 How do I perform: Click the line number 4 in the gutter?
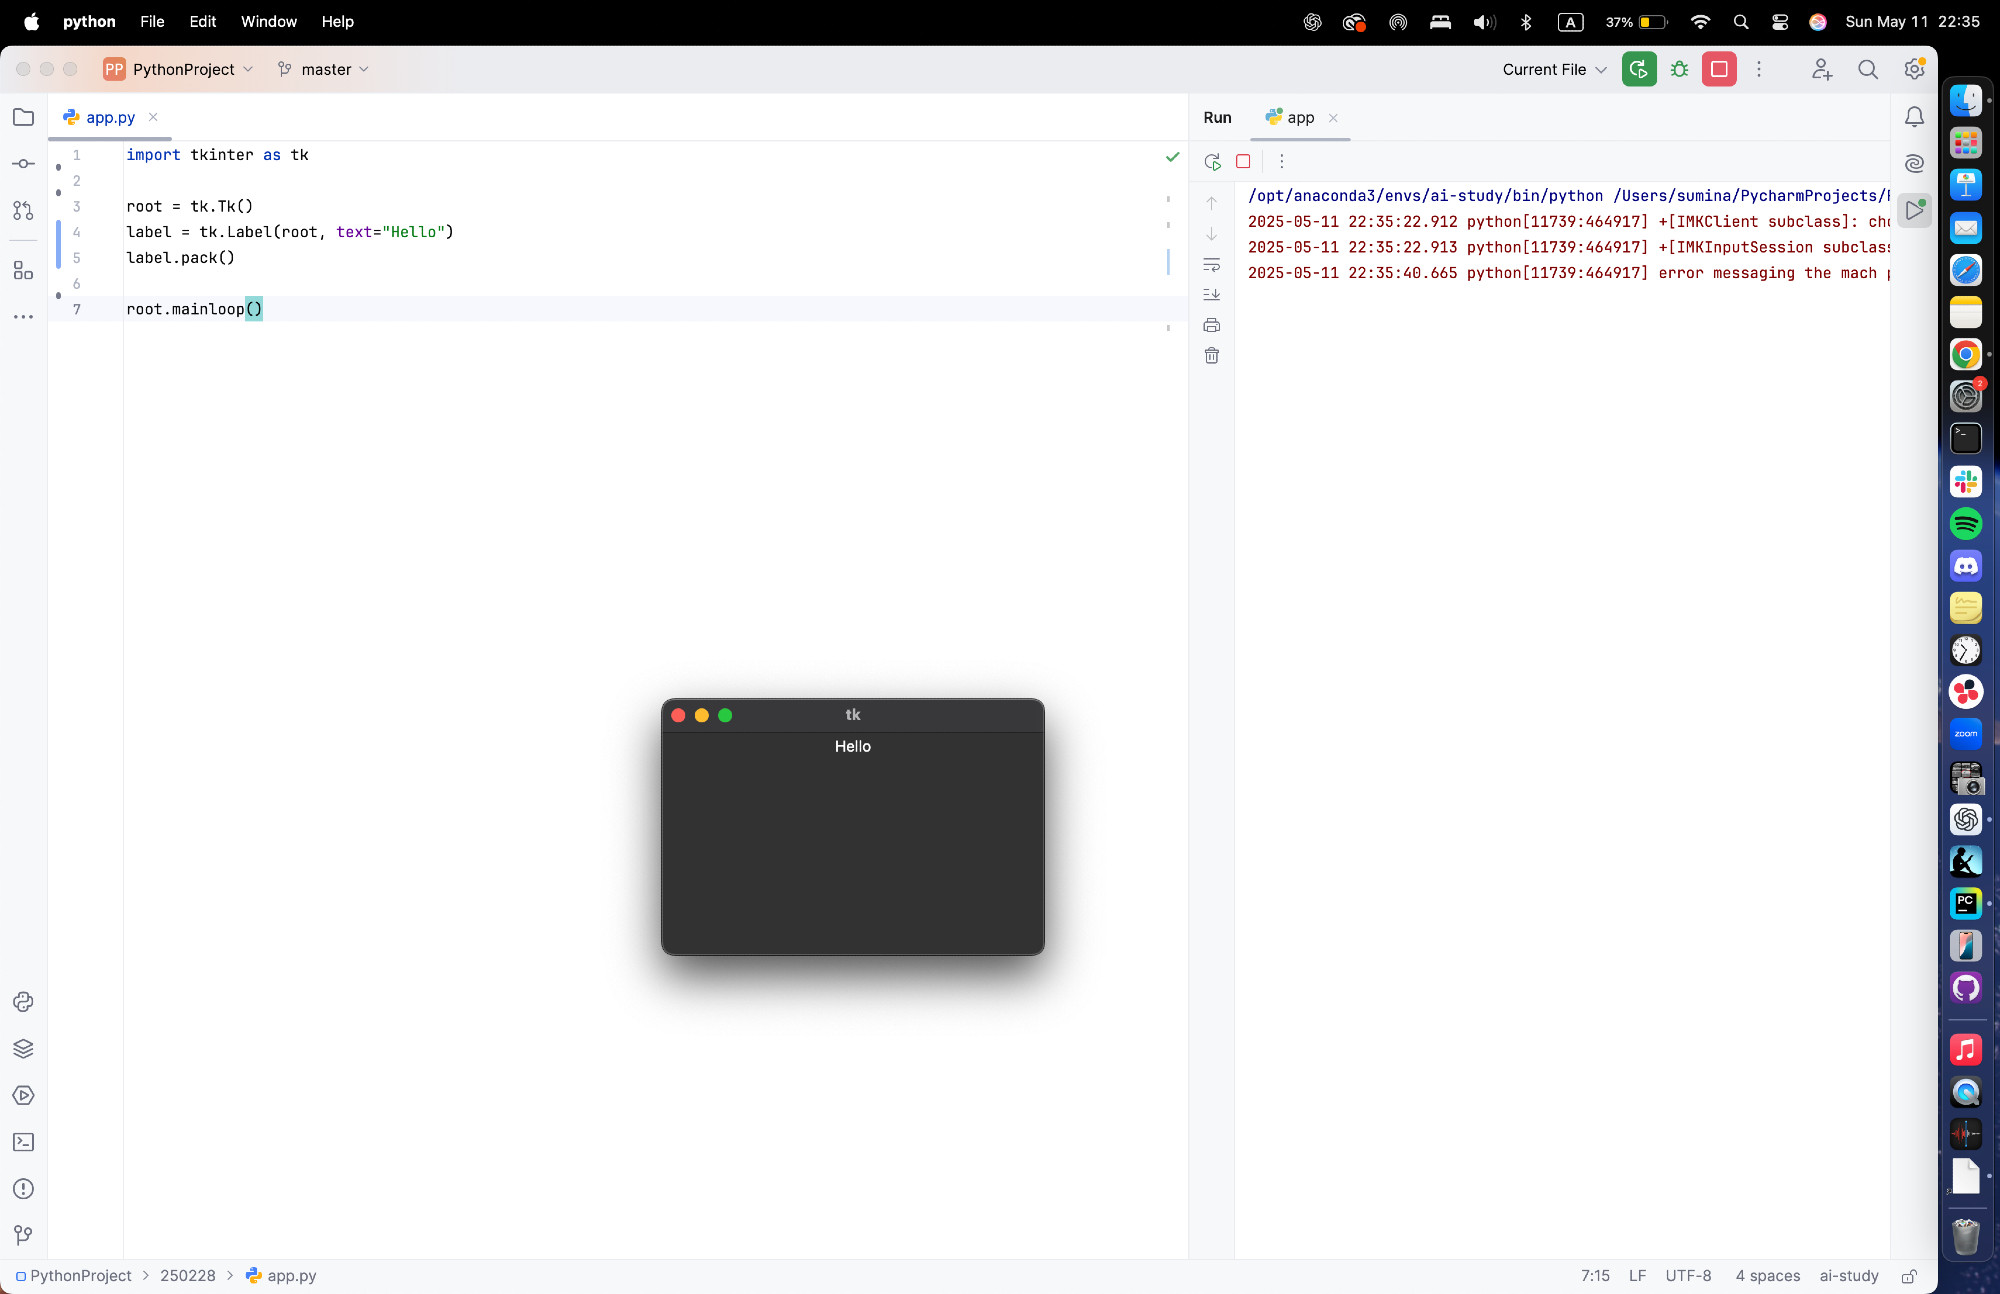click(x=76, y=232)
